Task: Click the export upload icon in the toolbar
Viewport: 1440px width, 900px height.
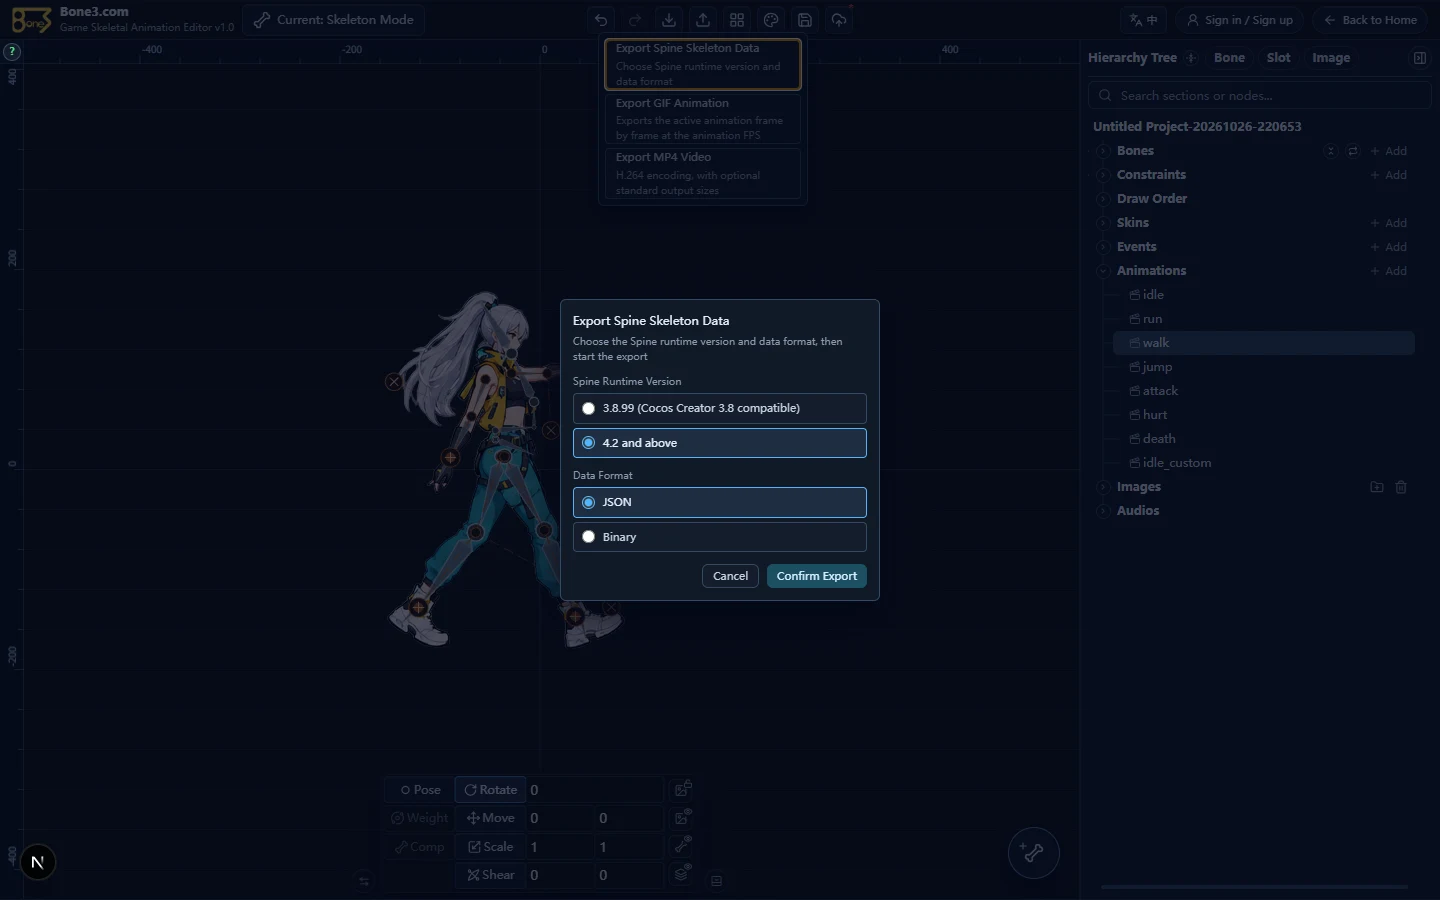Action: [x=703, y=20]
